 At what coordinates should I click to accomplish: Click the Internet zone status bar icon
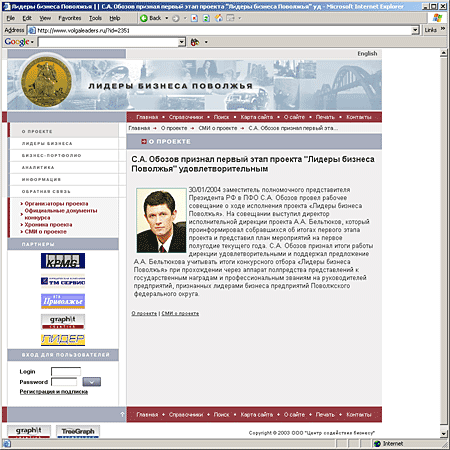tap(377, 444)
